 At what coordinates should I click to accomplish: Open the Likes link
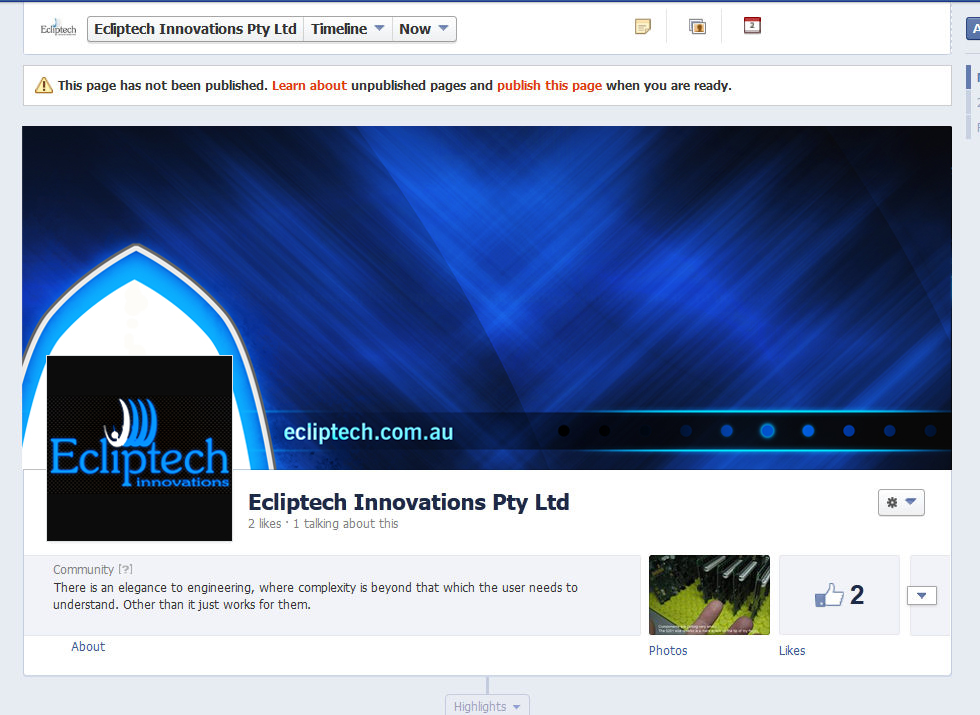pos(792,651)
